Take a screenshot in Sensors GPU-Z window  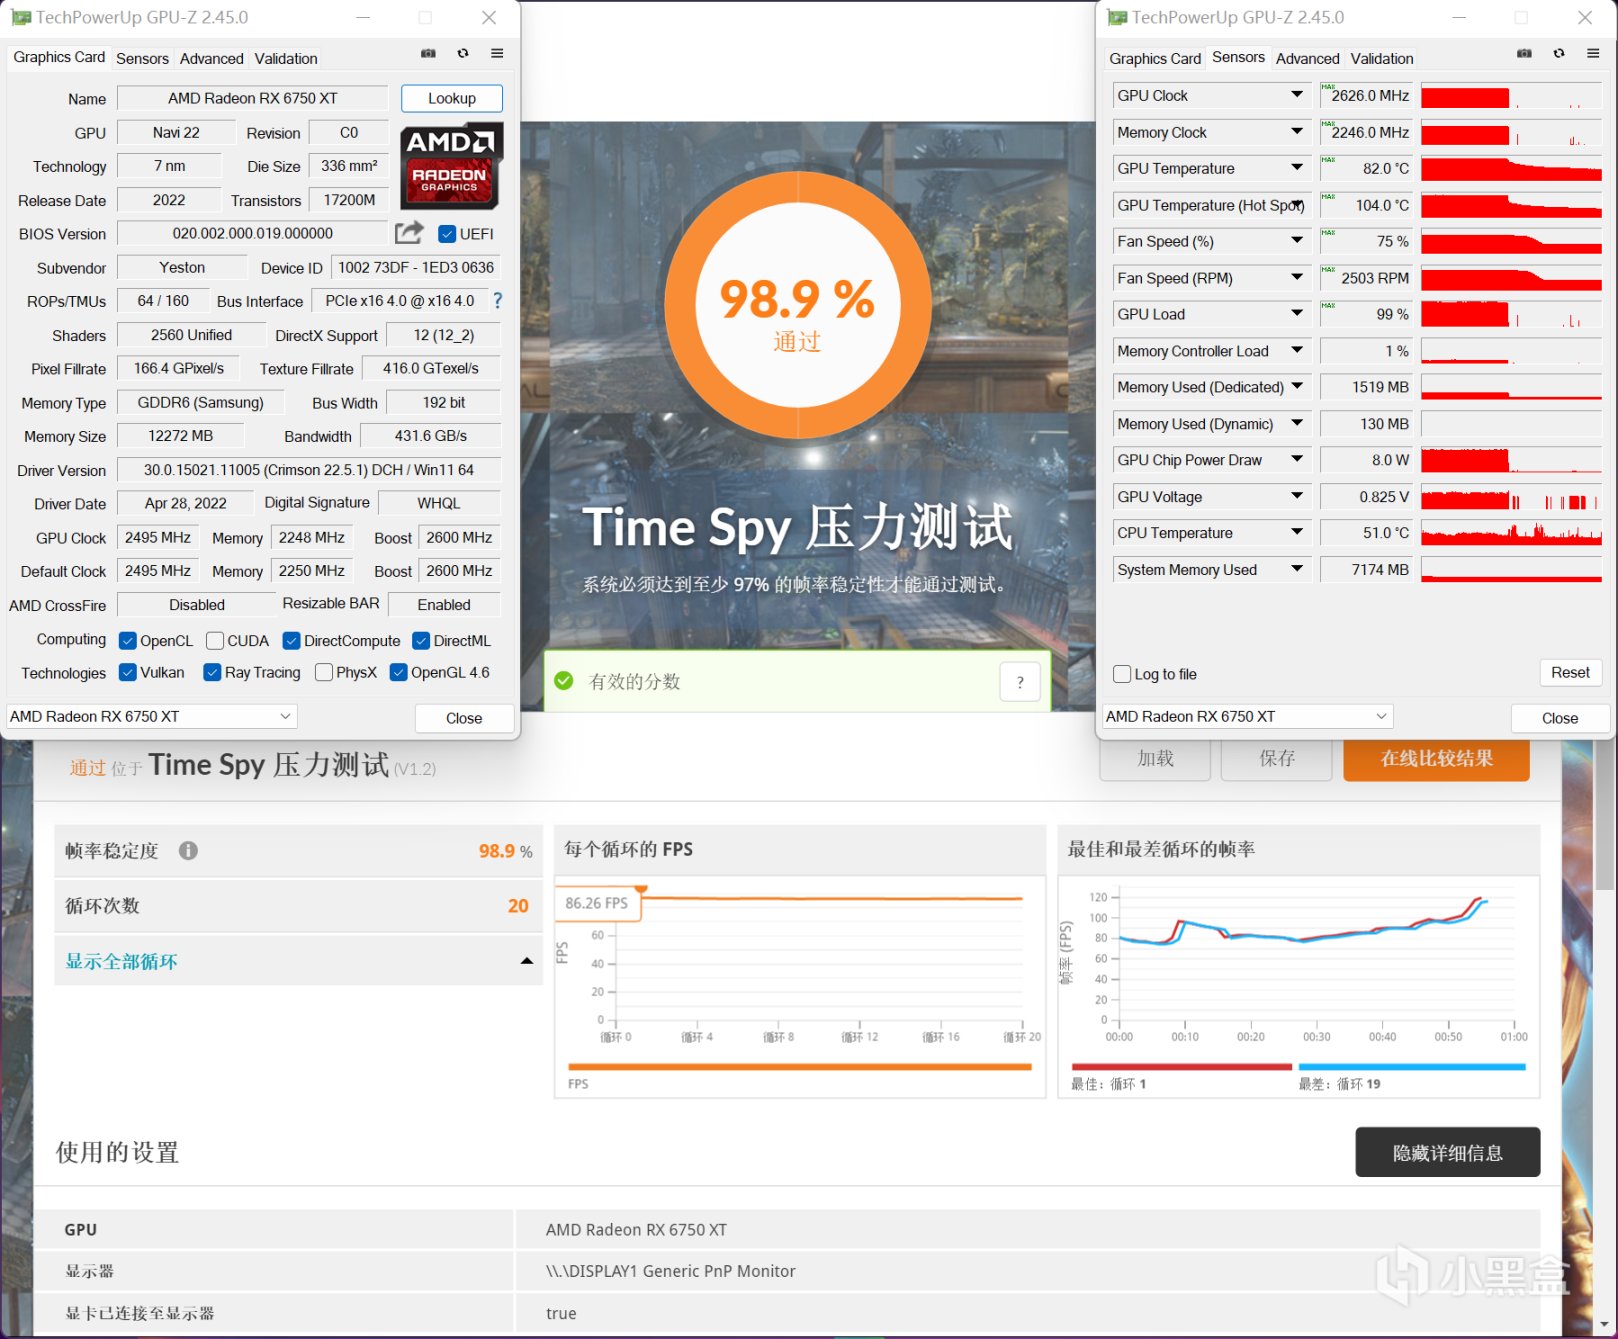click(x=1524, y=54)
